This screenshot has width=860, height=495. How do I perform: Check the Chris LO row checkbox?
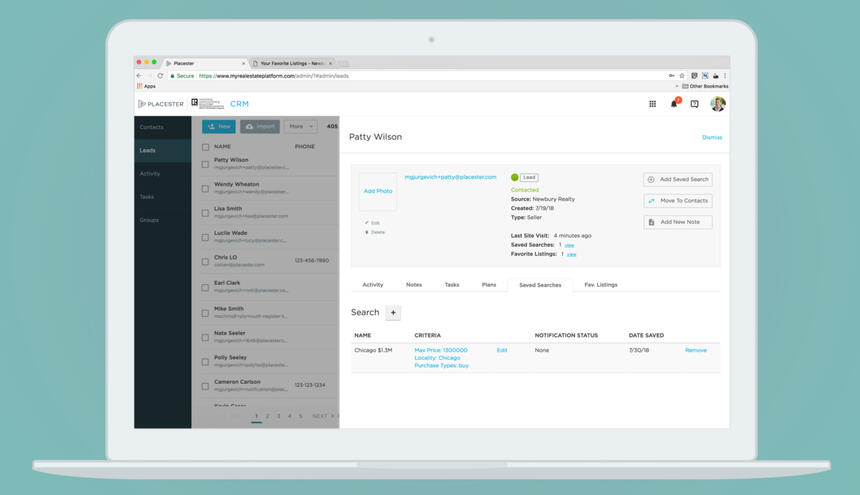(x=205, y=261)
